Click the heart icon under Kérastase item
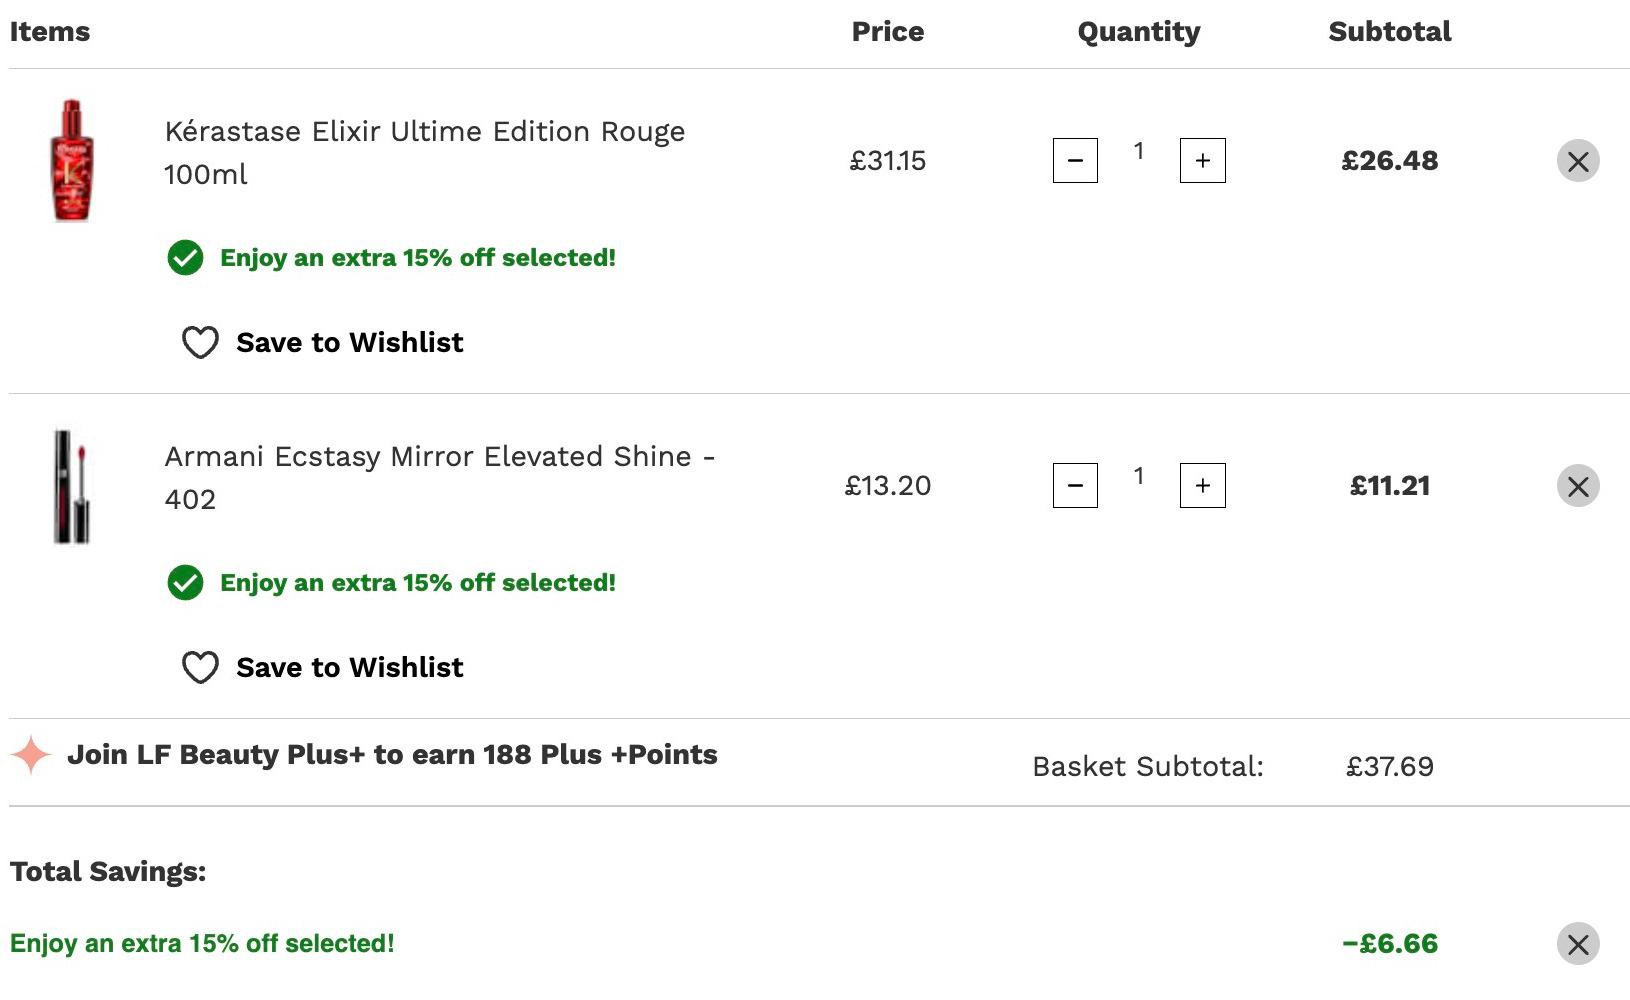 click(x=200, y=342)
